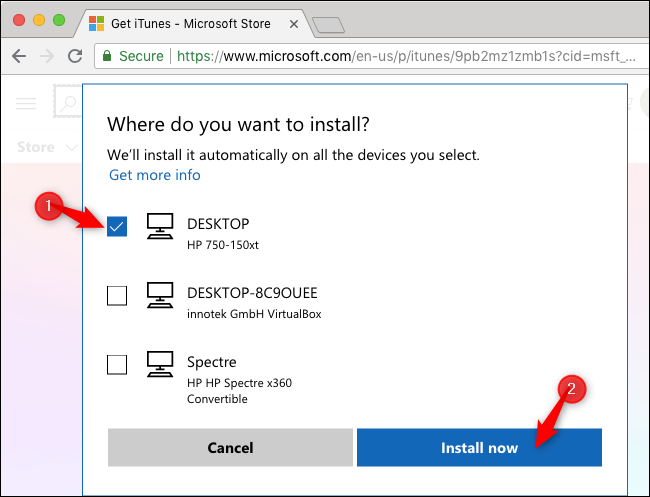
Task: Click the Secure padlock icon
Action: click(107, 56)
